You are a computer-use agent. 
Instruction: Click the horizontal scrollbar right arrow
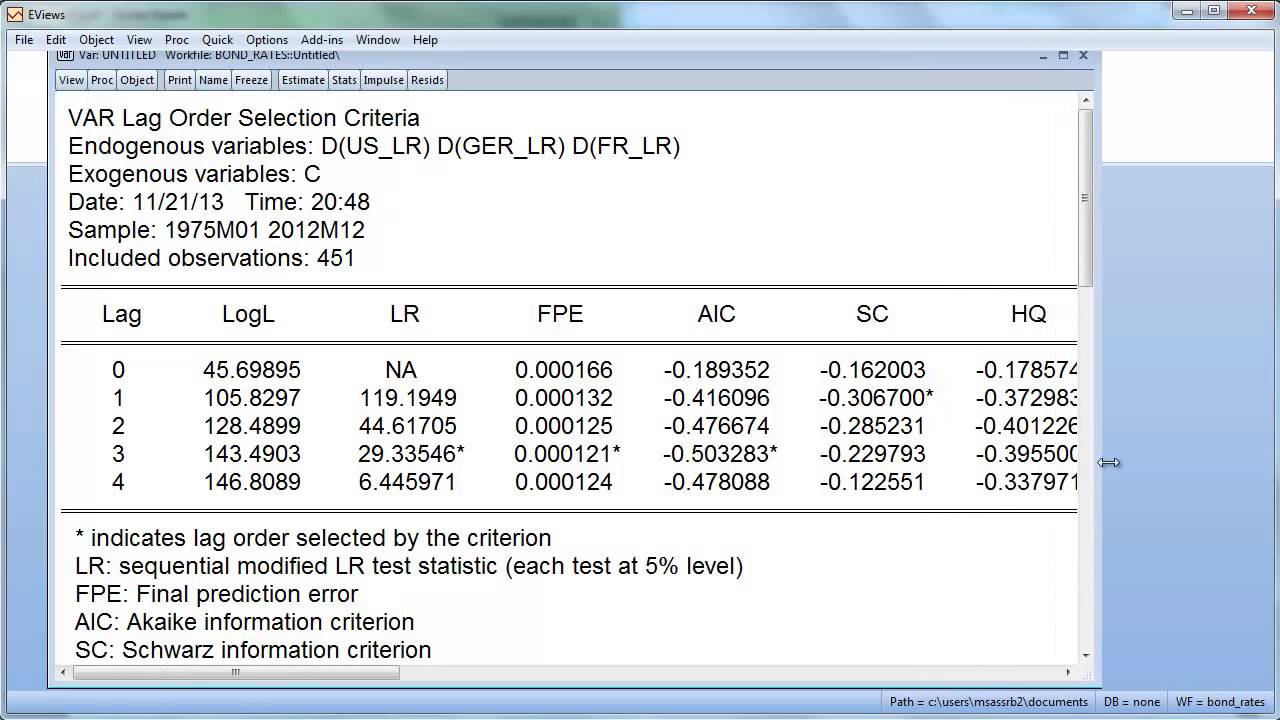click(x=1068, y=672)
